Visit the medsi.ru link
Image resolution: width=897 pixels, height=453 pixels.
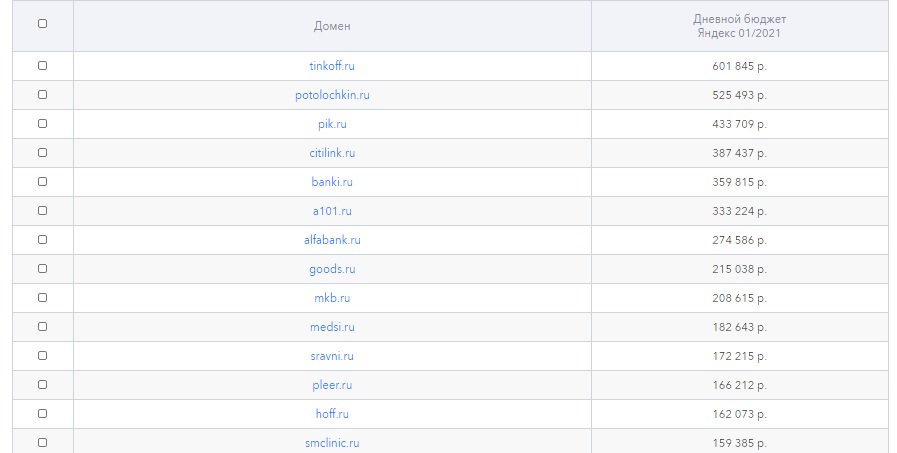pyautogui.click(x=332, y=327)
